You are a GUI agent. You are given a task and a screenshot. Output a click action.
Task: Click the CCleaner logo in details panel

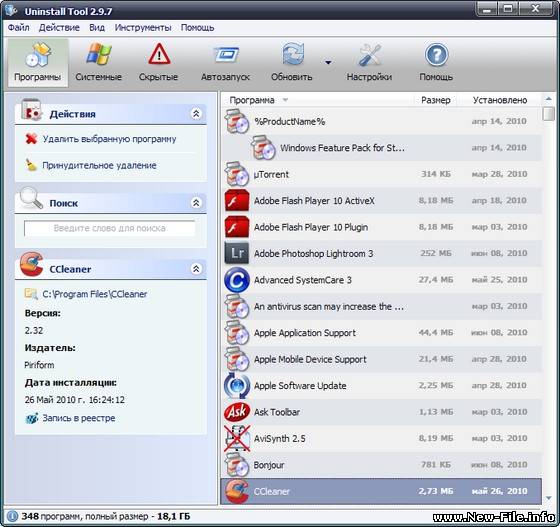[31, 264]
